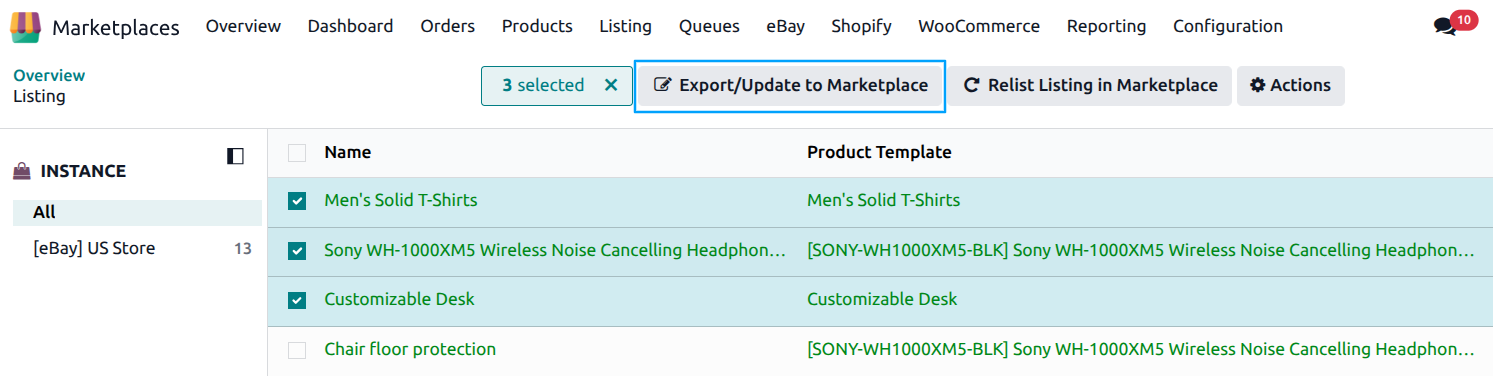Filter by [eBay] US Store instance
Viewport: 1493px width, 376px height.
coord(94,248)
